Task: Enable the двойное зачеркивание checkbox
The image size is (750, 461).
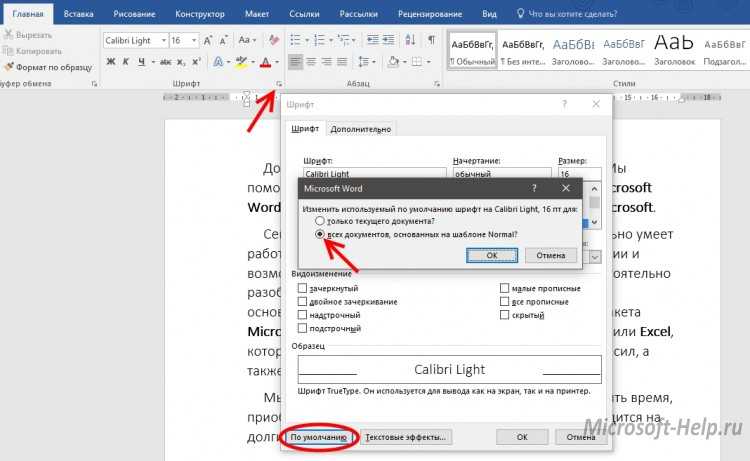Action: coord(302,301)
